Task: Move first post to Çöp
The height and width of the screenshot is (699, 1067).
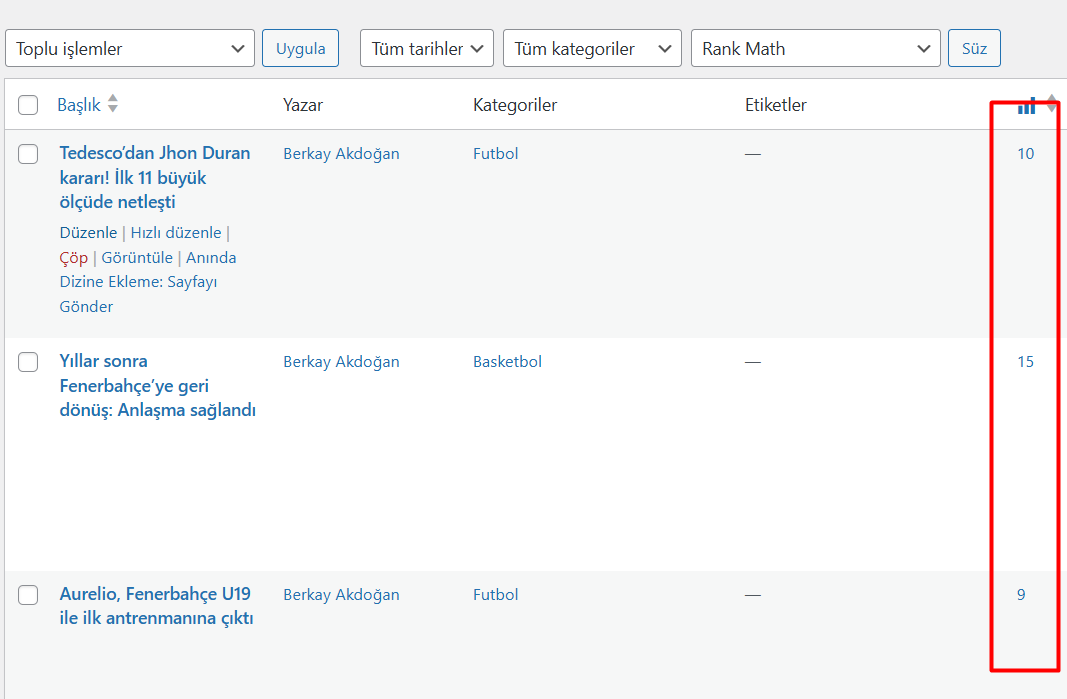Action: [73, 258]
